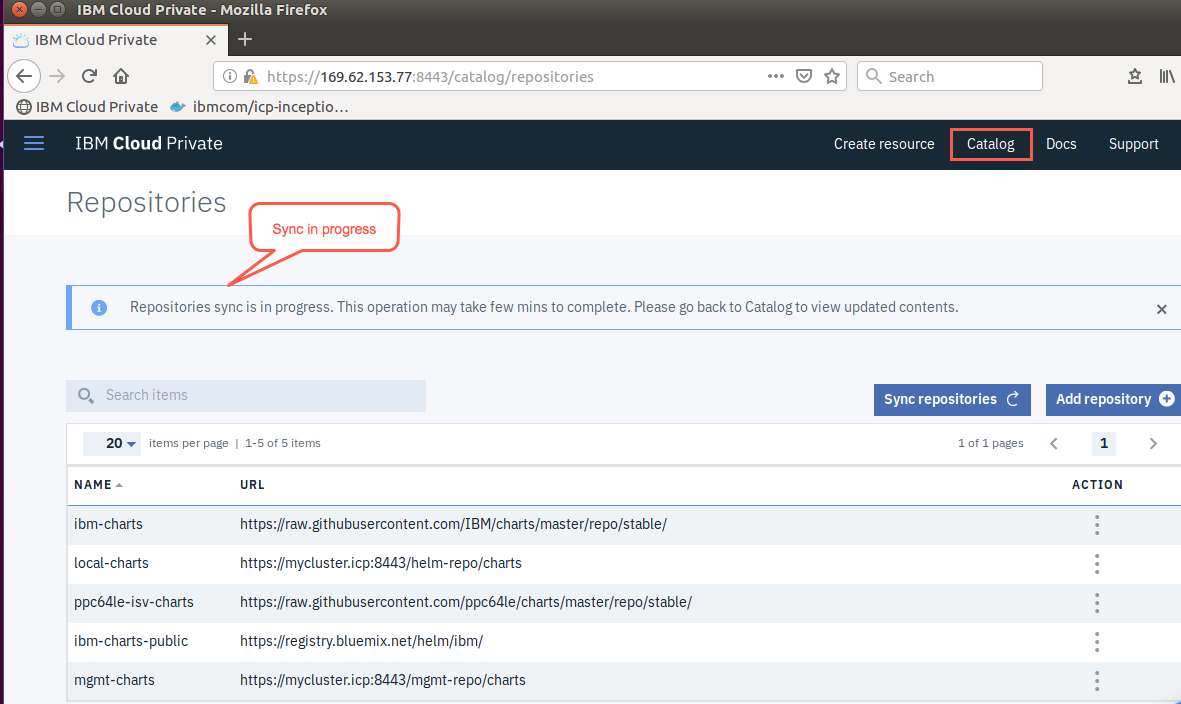Image resolution: width=1181 pixels, height=704 pixels.
Task: Focus the Firefox Search box
Action: [x=949, y=76]
